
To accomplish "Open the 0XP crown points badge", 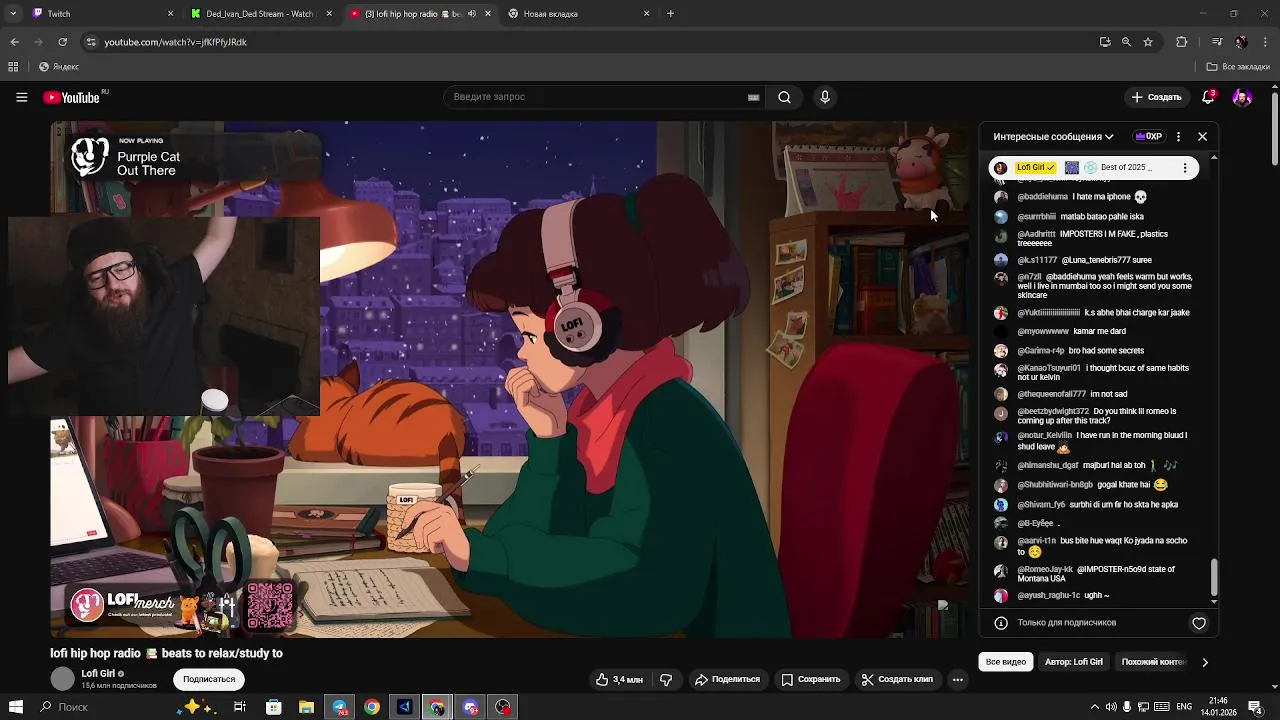I will pyautogui.click(x=1148, y=136).
